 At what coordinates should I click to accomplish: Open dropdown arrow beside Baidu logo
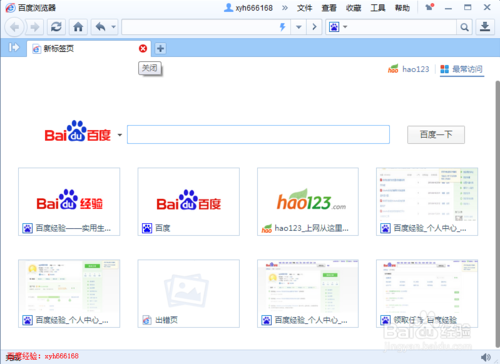click(120, 135)
